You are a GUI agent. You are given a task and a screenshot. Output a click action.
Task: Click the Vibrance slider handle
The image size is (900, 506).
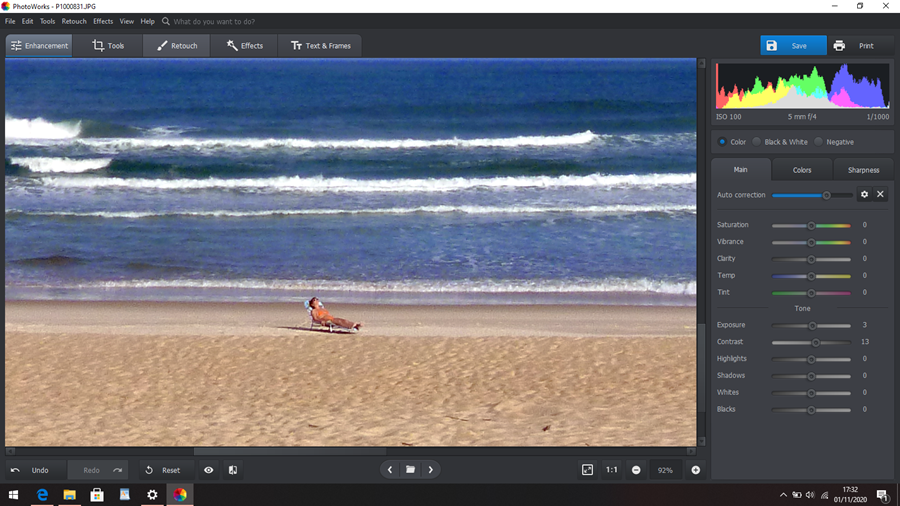pos(811,242)
